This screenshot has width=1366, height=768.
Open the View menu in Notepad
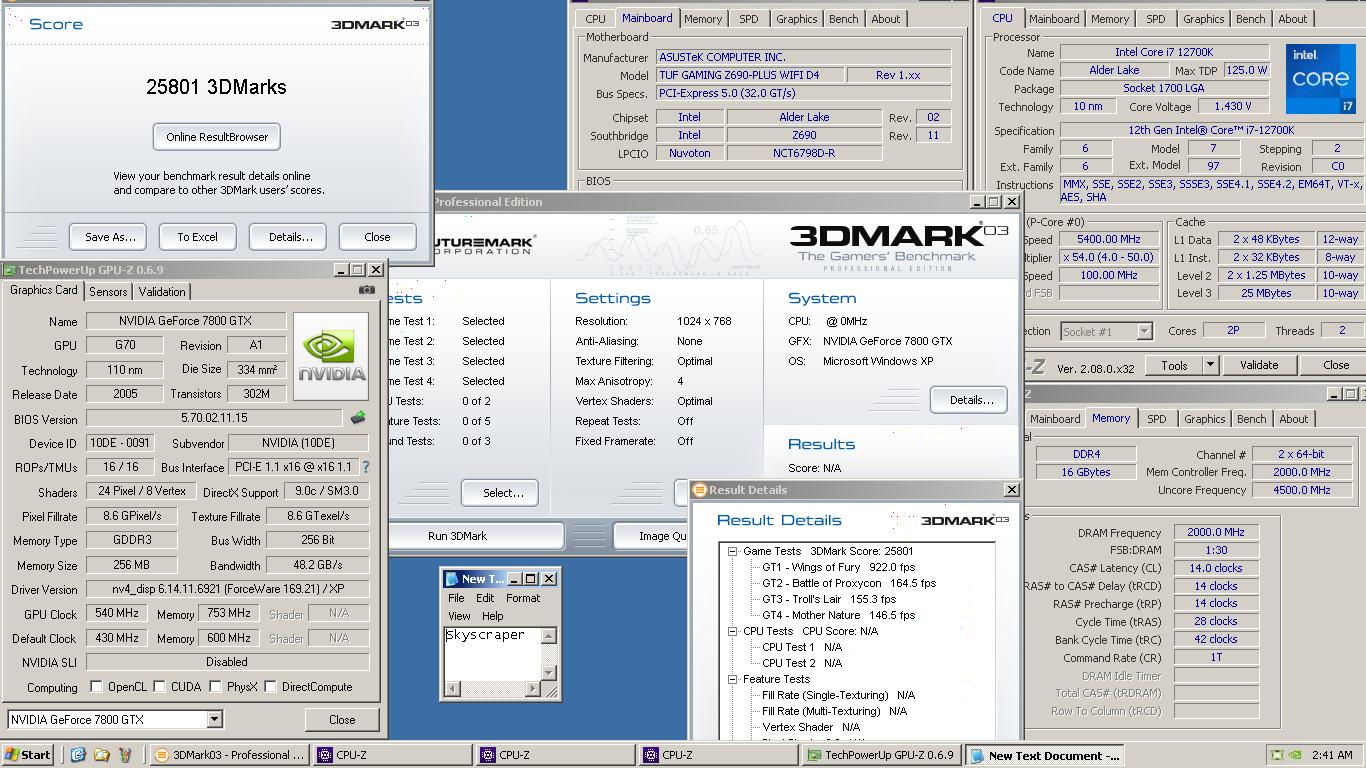459,616
